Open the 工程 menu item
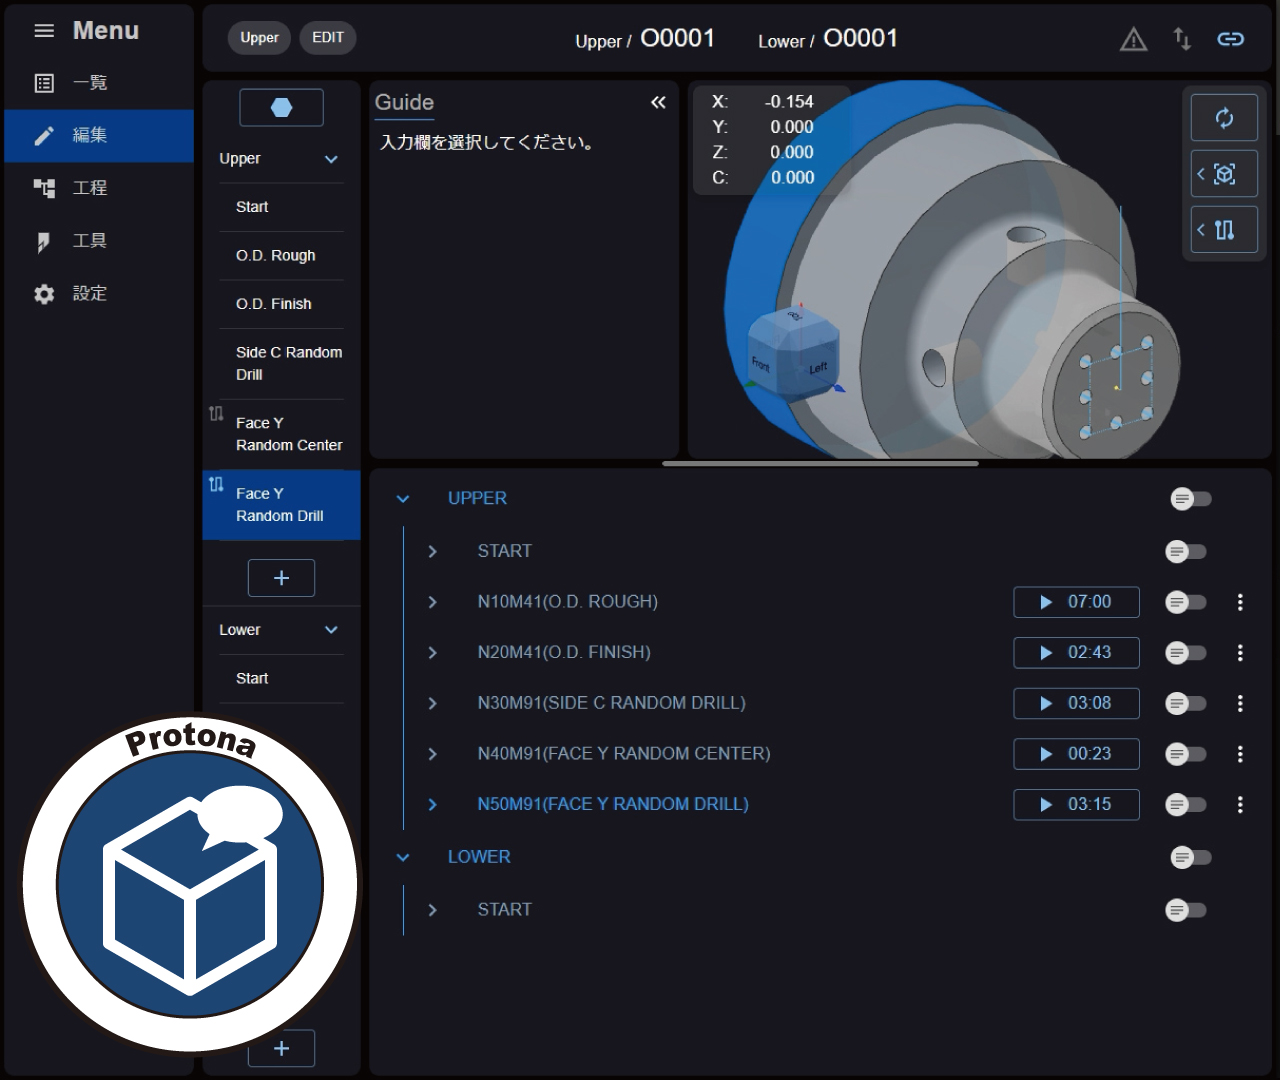This screenshot has width=1280, height=1080. coord(89,188)
